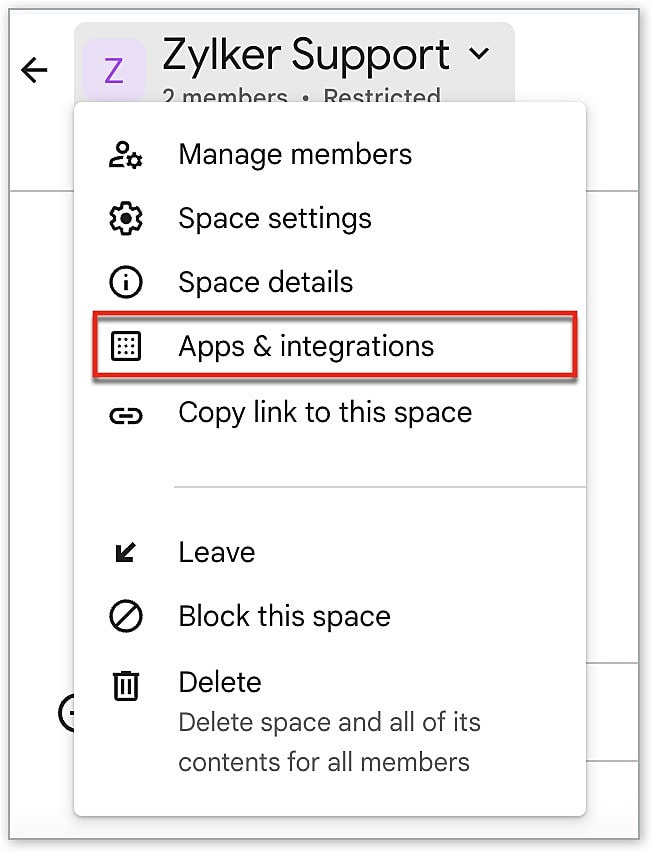Open Space settings from the menu
This screenshot has width=652, height=852.
pos(275,219)
